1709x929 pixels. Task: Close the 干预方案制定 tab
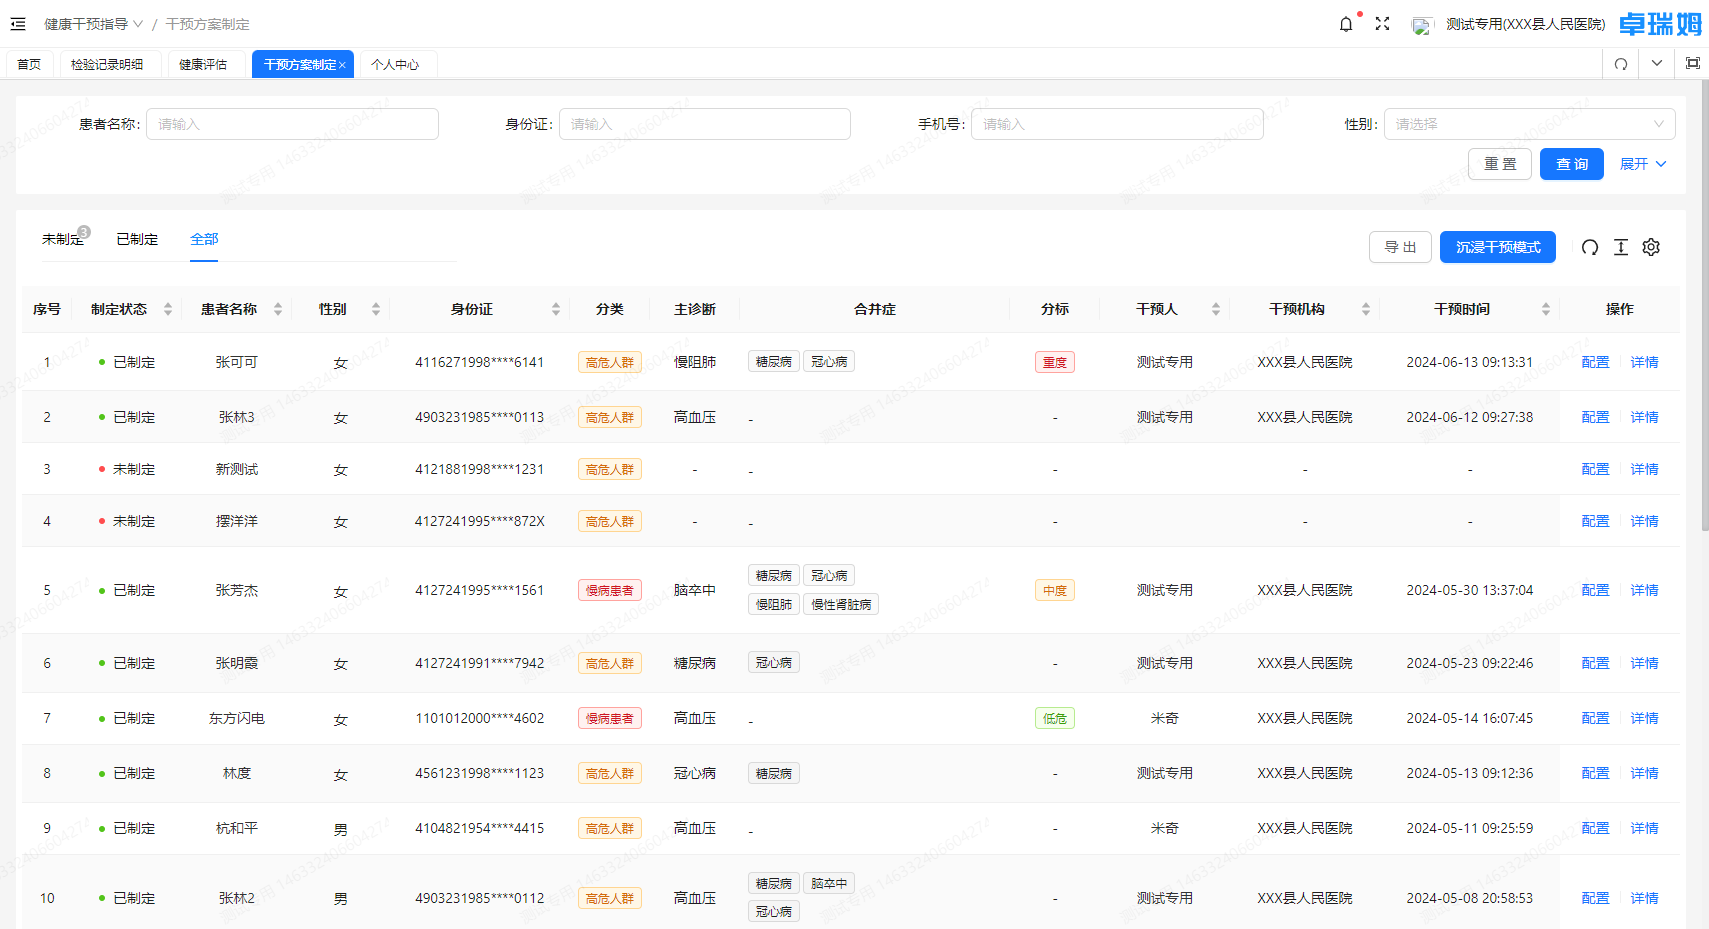342,65
